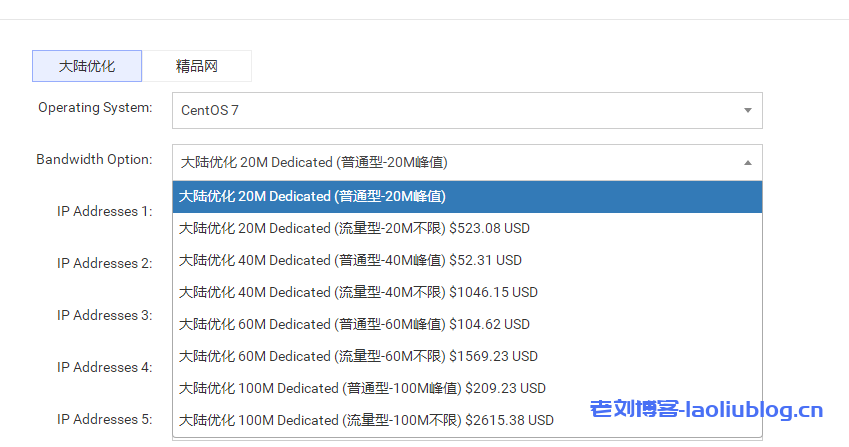The width and height of the screenshot is (849, 447).
Task: Click the 老刘博客 laoliublog.cn watermark
Action: [x=706, y=410]
